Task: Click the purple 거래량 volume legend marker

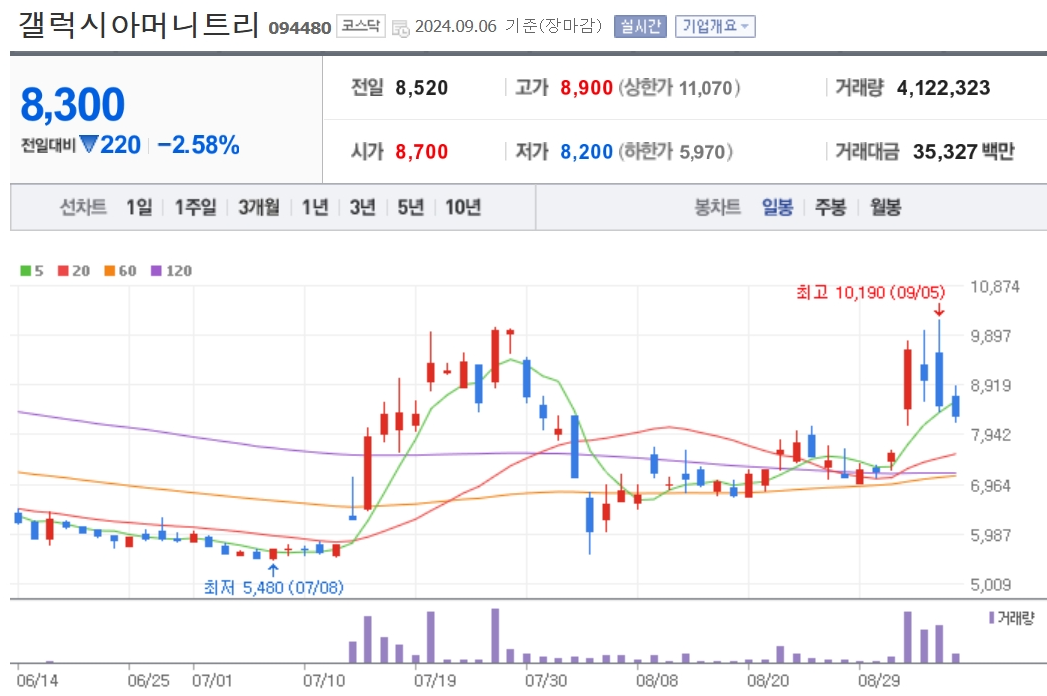Action: (x=992, y=618)
